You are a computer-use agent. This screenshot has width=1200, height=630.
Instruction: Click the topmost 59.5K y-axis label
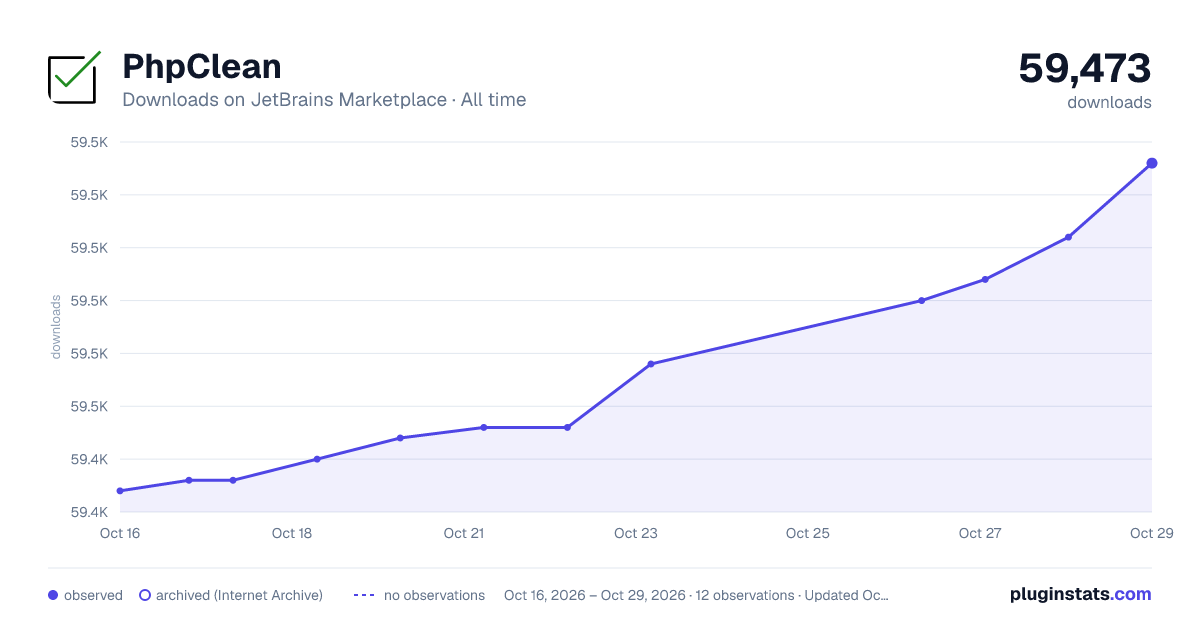click(89, 142)
